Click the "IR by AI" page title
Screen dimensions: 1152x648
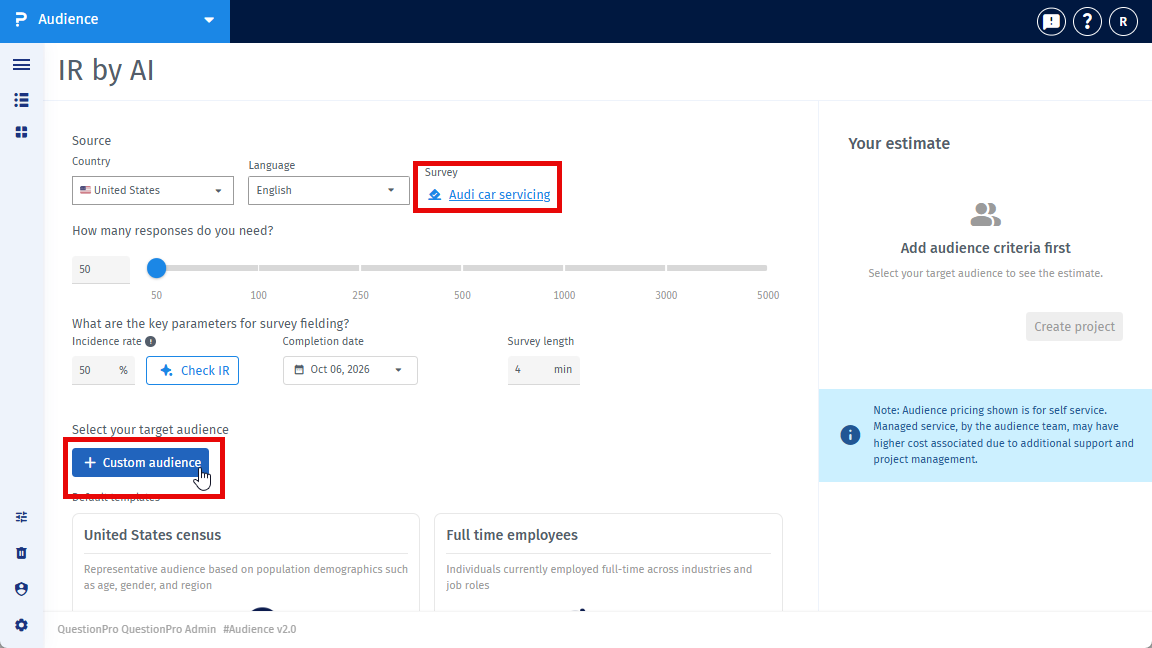(x=106, y=71)
